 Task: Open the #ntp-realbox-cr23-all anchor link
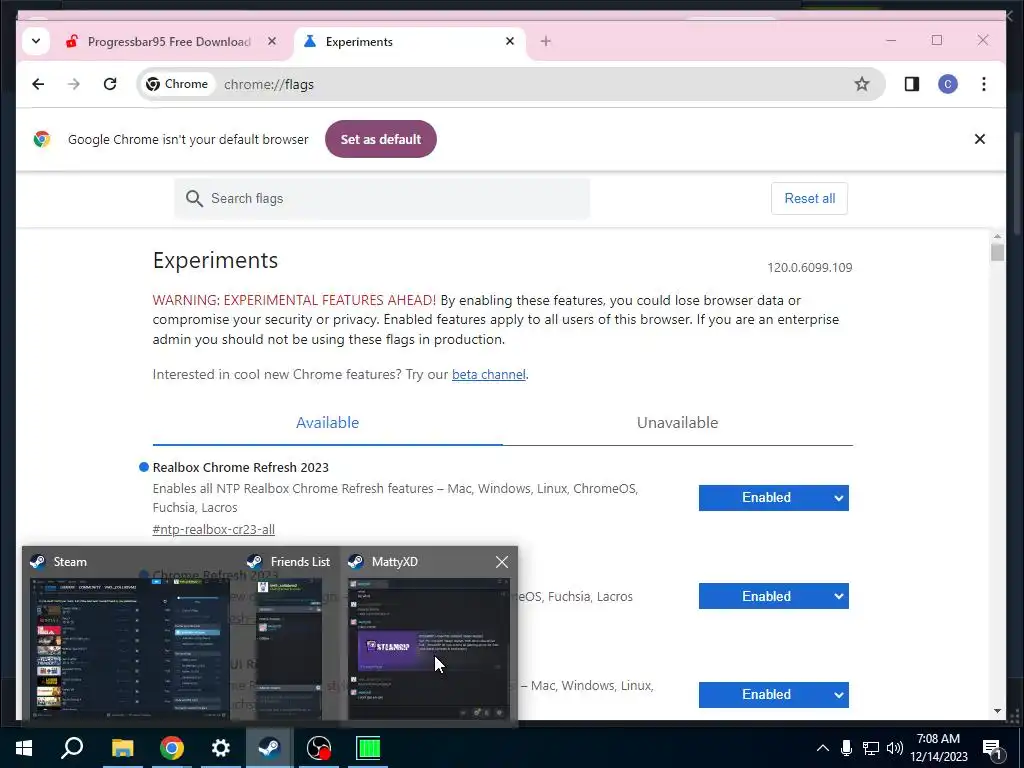[214, 530]
